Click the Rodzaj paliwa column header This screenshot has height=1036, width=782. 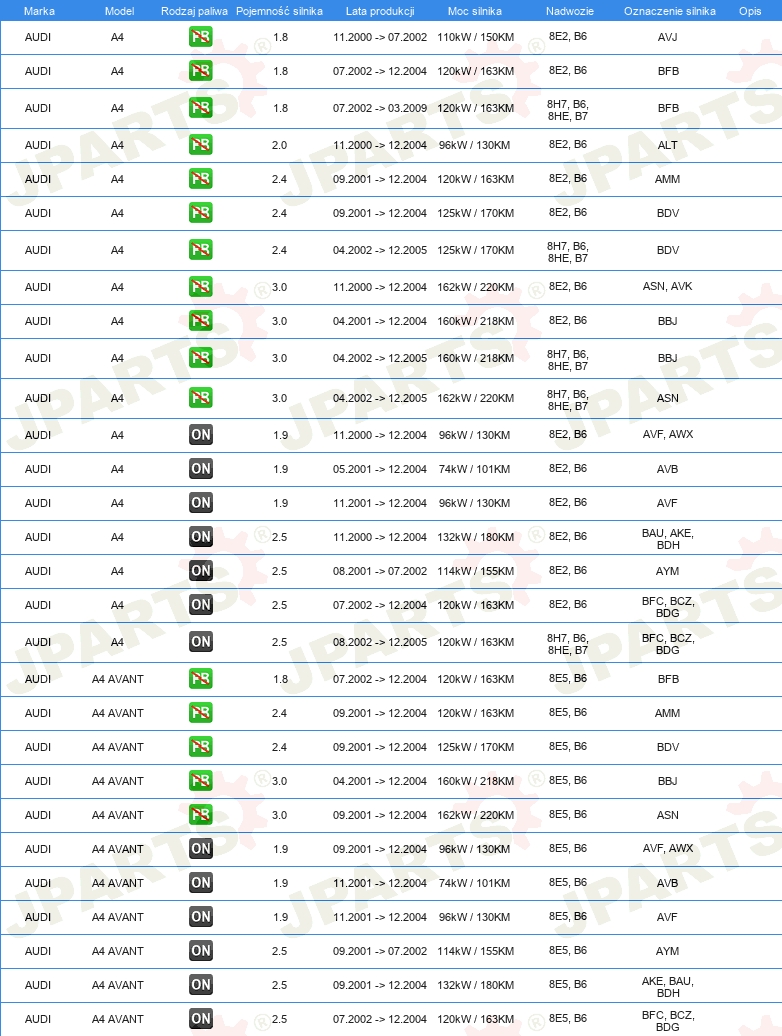[x=194, y=11]
